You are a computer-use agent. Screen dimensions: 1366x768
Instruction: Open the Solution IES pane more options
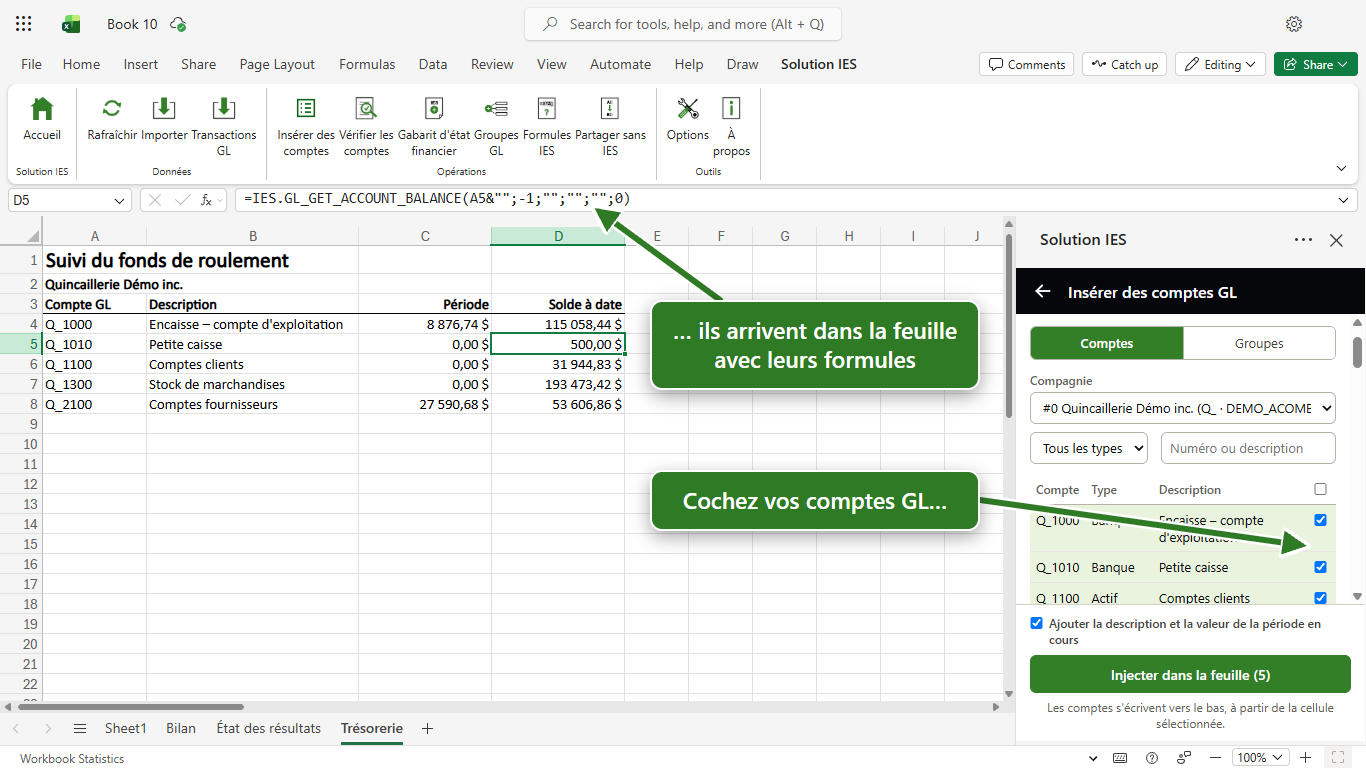click(1303, 240)
